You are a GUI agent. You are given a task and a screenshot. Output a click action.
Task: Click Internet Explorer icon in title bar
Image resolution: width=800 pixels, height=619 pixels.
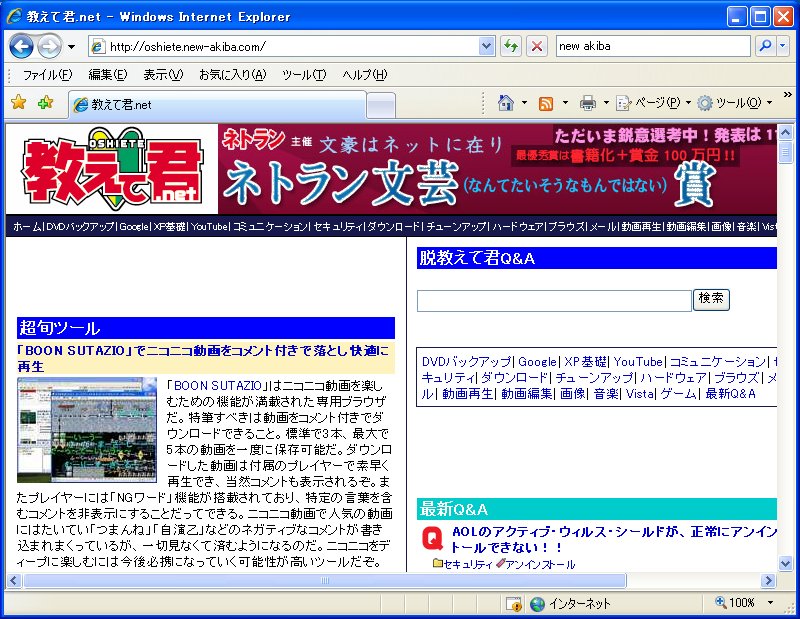coord(14,16)
